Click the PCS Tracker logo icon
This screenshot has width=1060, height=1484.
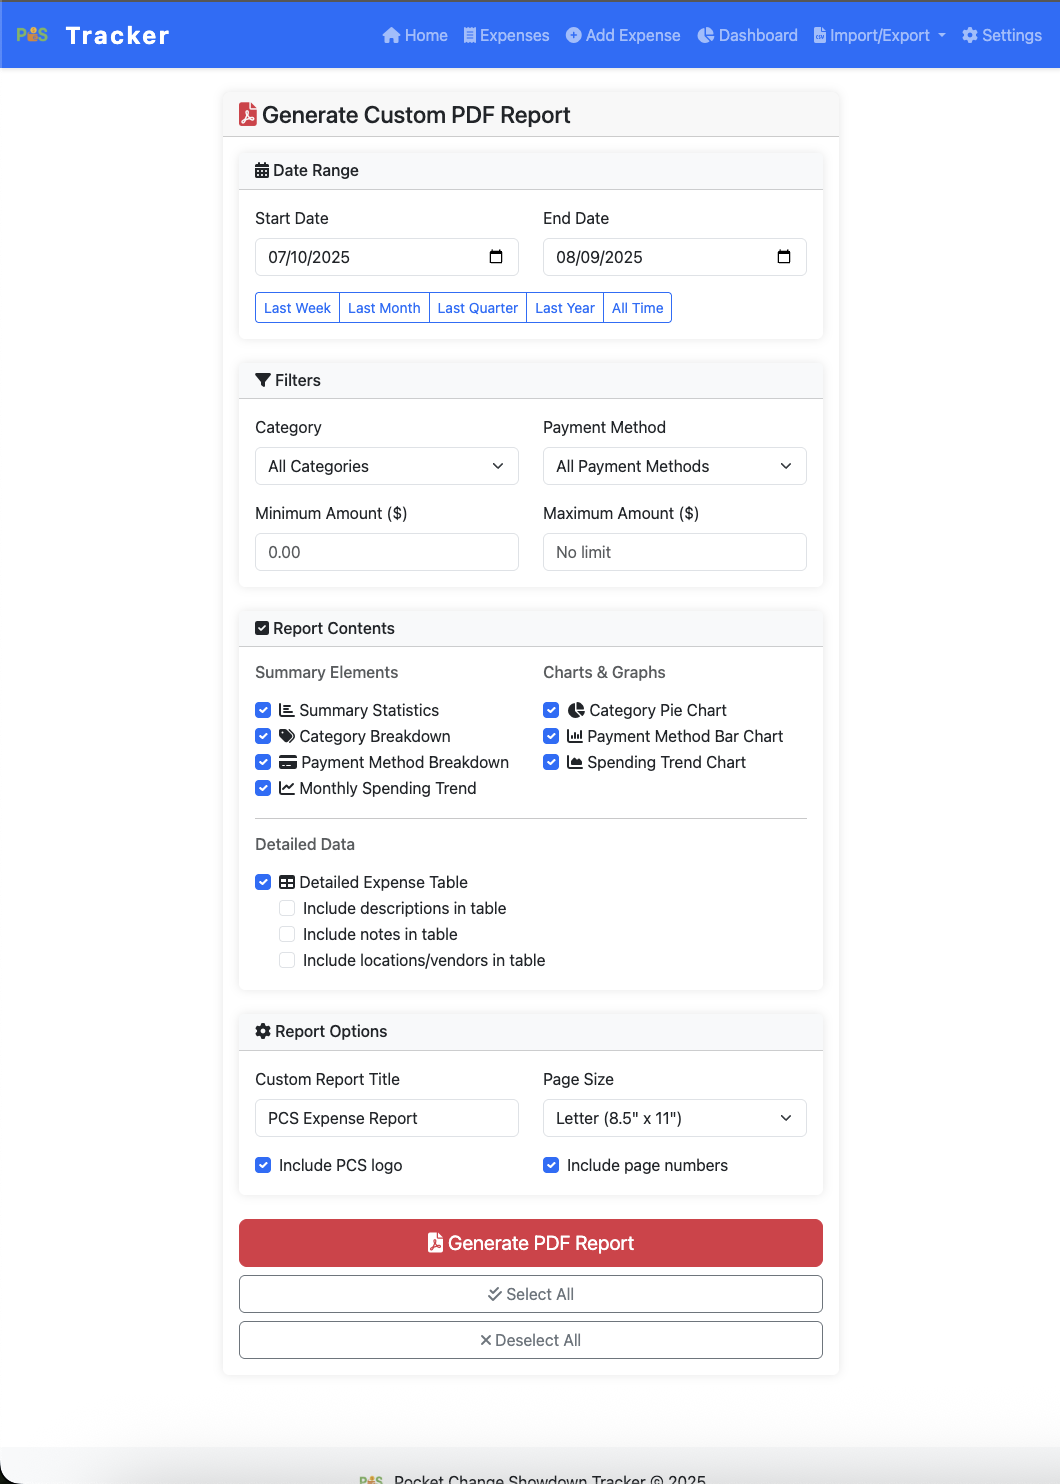(x=32, y=35)
